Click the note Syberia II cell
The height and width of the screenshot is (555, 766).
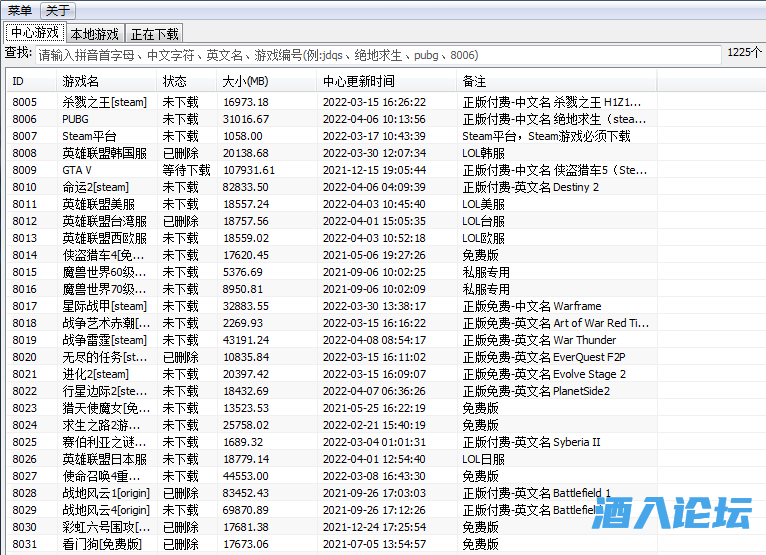pos(532,442)
